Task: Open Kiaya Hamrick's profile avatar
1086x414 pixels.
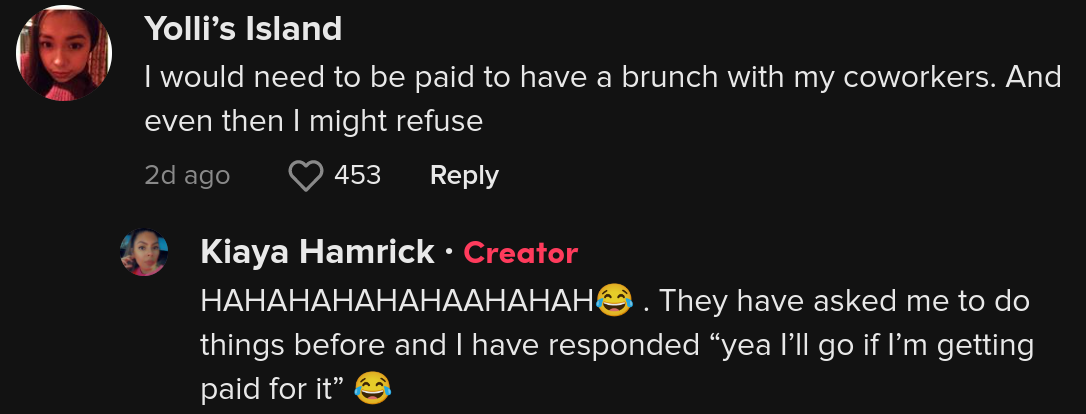Action: 144,253
